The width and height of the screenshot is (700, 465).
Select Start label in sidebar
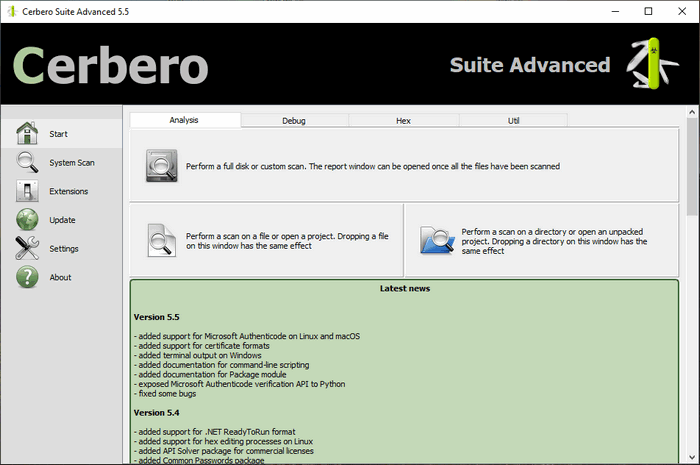58,134
